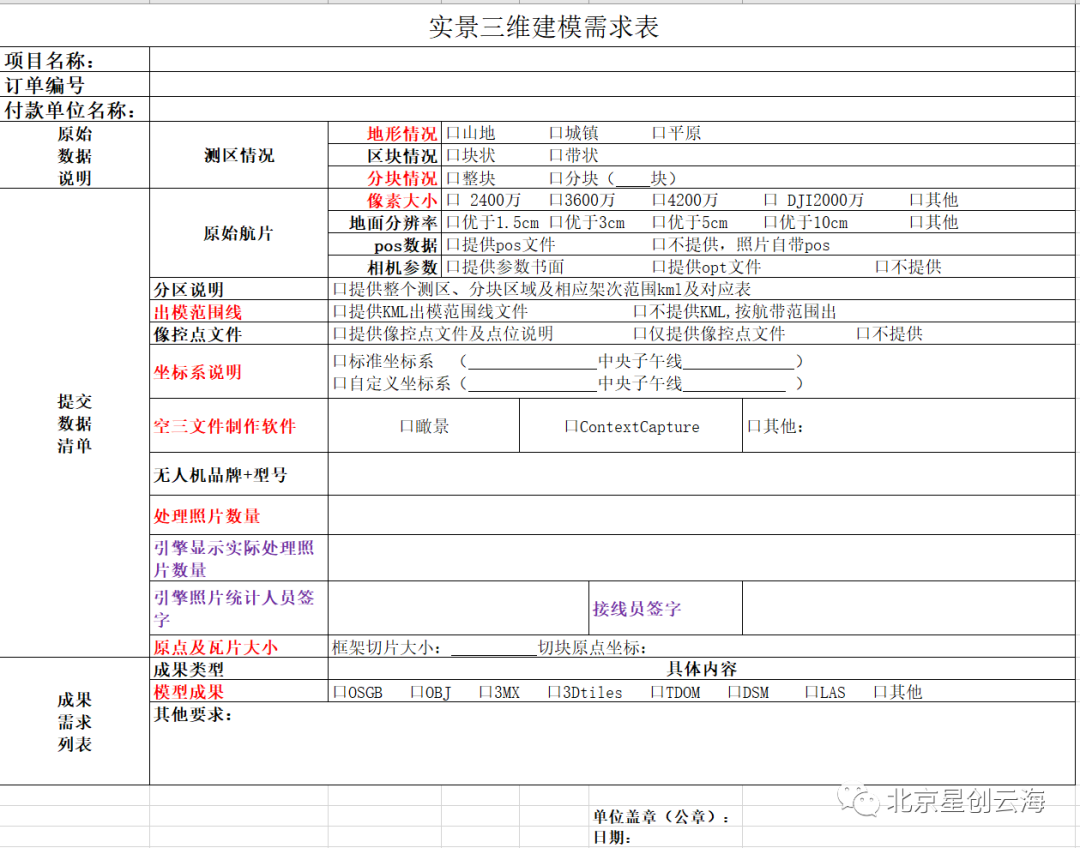Viewport: 1080px width, 848px height.
Task: Click the blank inside the 分块 parentheses
Action: 633,180
